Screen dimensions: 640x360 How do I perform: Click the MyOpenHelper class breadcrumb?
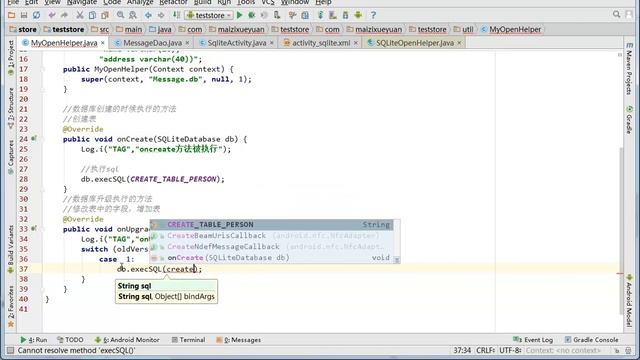click(x=511, y=29)
